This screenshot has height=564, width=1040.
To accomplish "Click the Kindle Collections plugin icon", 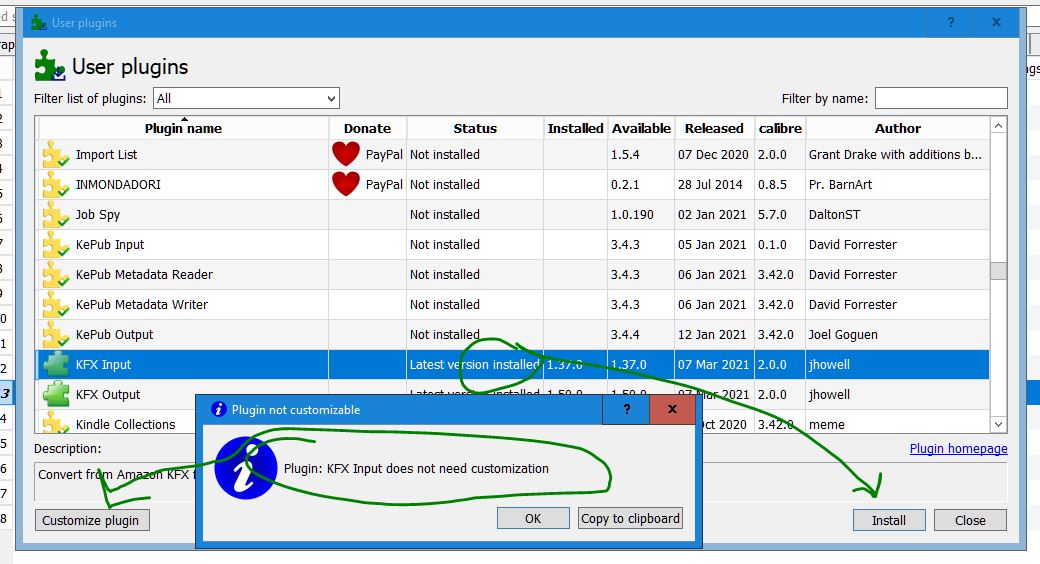I will pyautogui.click(x=56, y=423).
